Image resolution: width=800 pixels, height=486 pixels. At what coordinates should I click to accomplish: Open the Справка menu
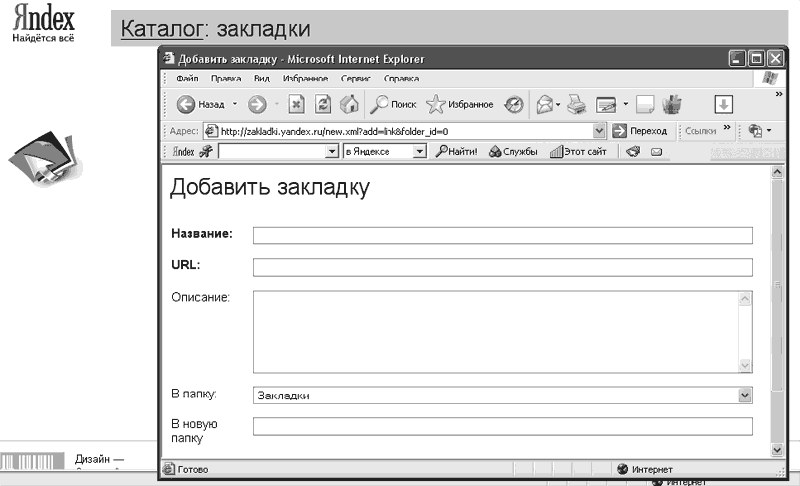coord(402,79)
